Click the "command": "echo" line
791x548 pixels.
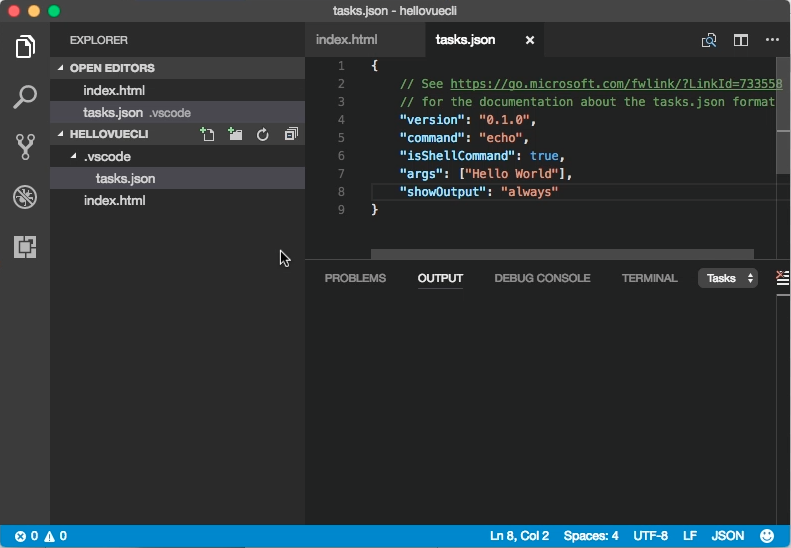464,138
